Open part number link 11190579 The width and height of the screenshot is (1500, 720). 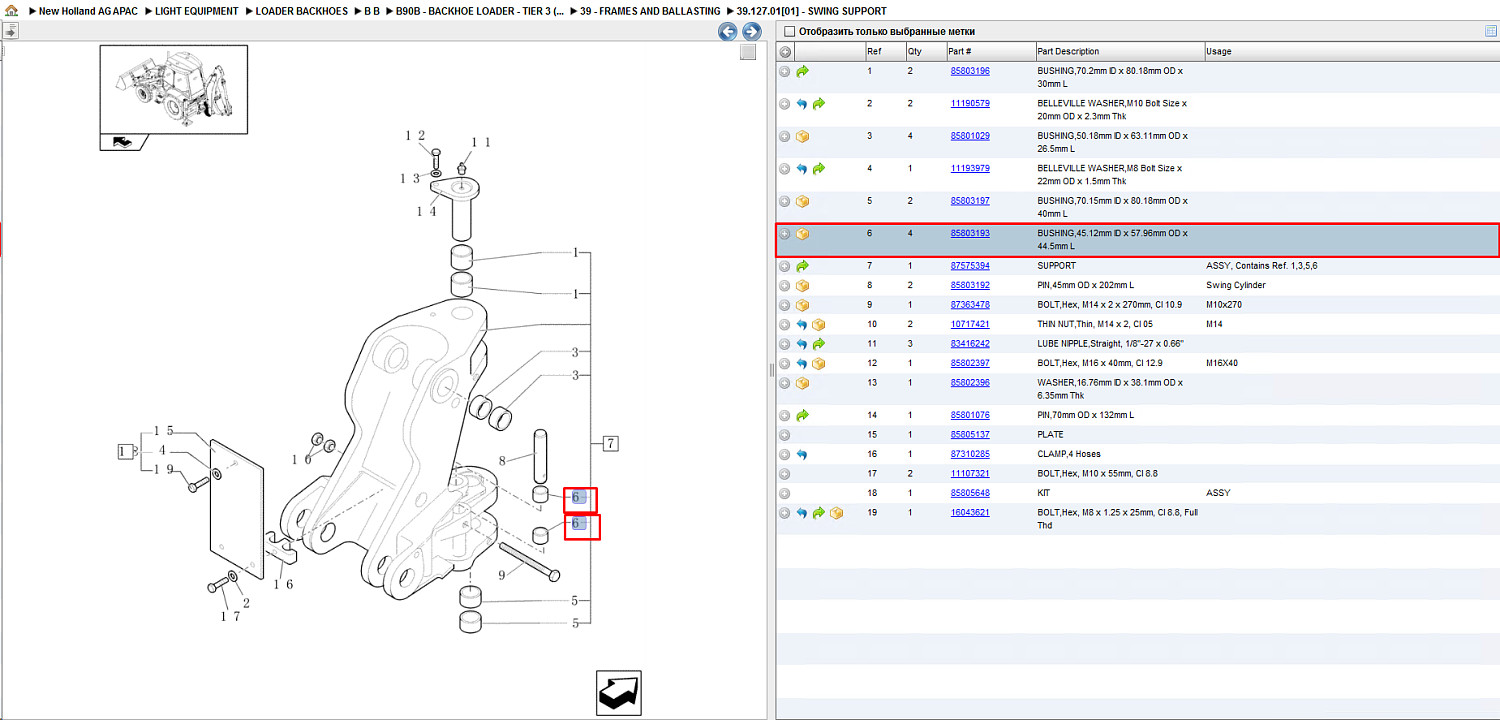click(970, 104)
